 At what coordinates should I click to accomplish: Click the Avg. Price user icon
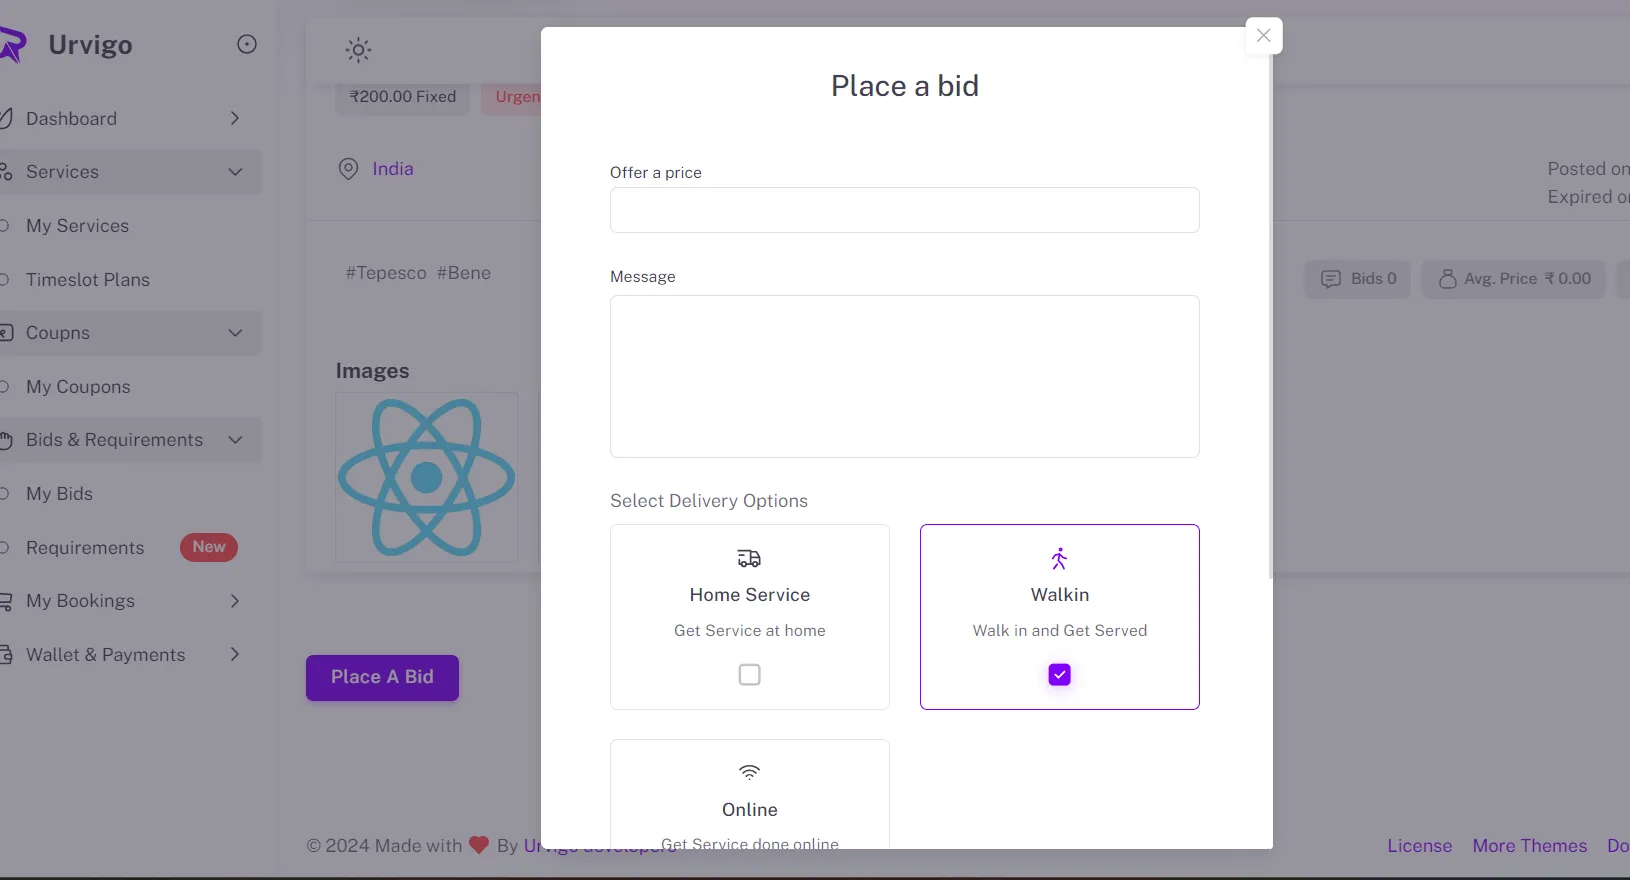[x=1447, y=279]
